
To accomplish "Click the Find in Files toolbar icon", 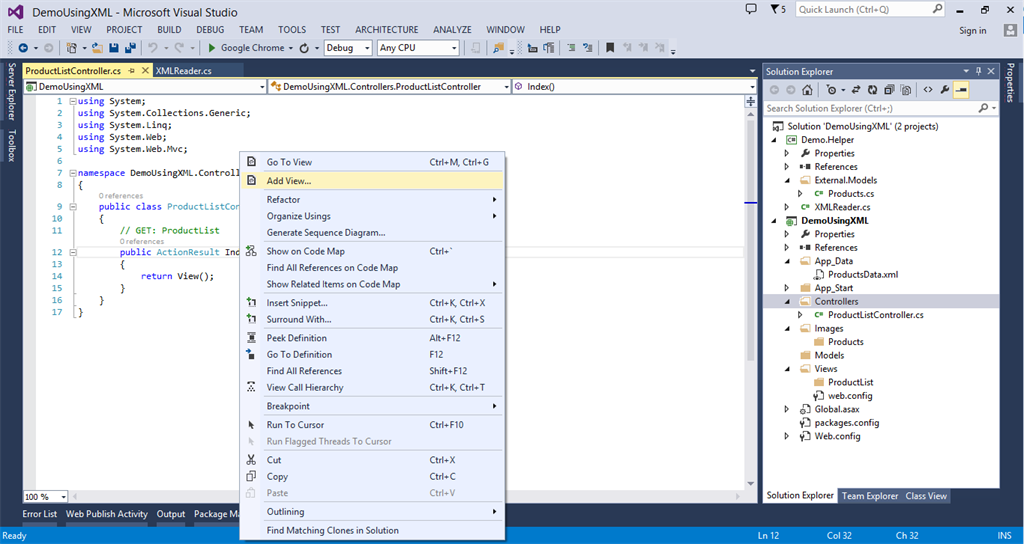I will coord(499,48).
